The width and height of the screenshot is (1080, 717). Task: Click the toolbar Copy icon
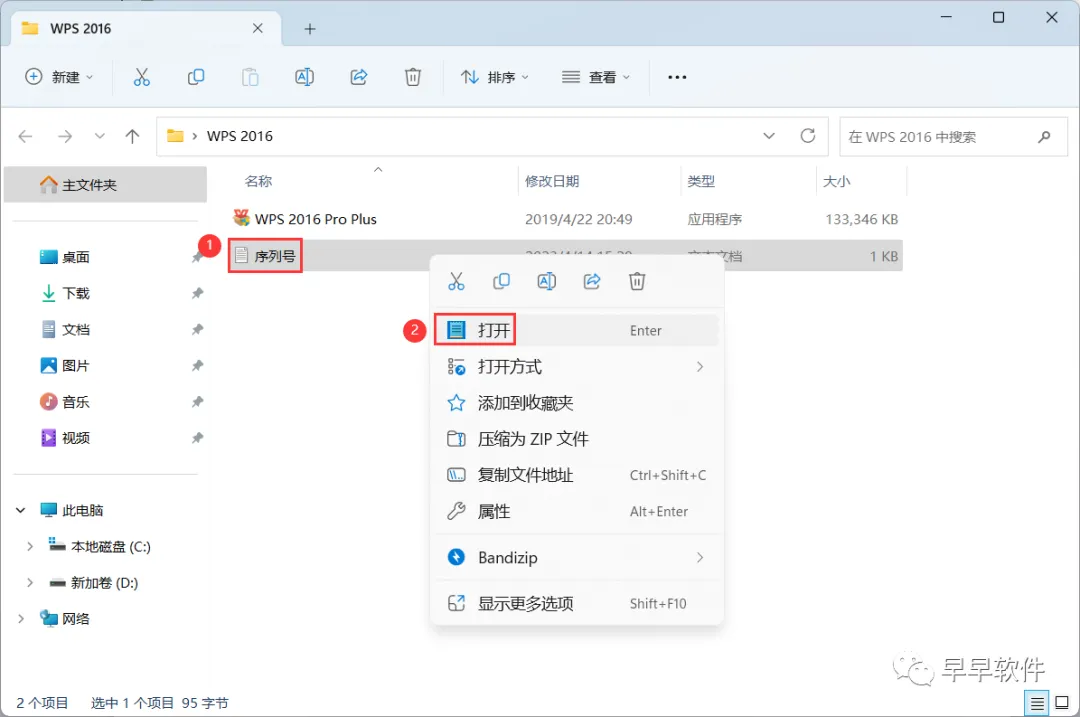[196, 77]
